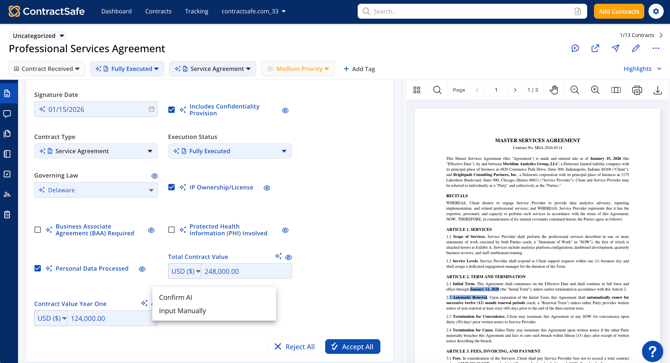Screen dimensions: 670x363
Task: Go to Contracts
Action: (x=158, y=12)
